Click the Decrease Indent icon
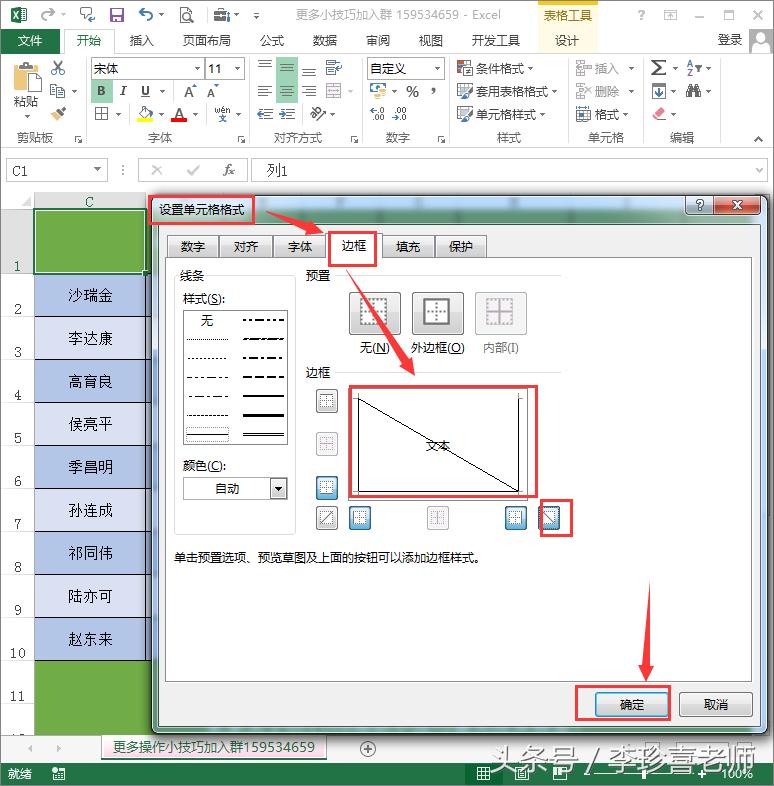 [x=265, y=114]
